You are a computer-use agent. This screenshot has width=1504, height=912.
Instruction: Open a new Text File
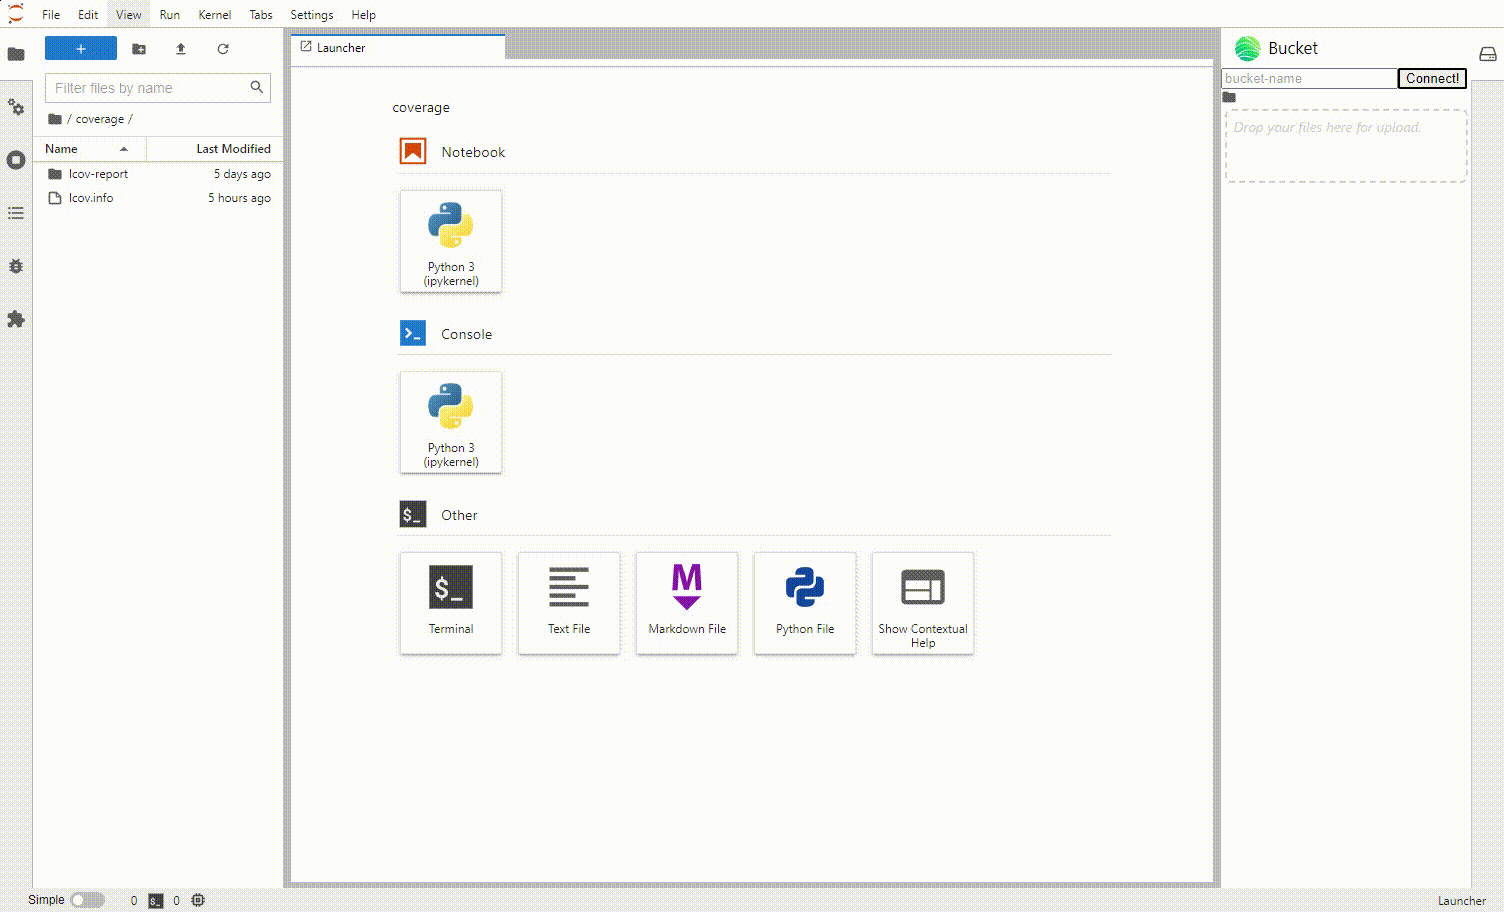(x=568, y=603)
